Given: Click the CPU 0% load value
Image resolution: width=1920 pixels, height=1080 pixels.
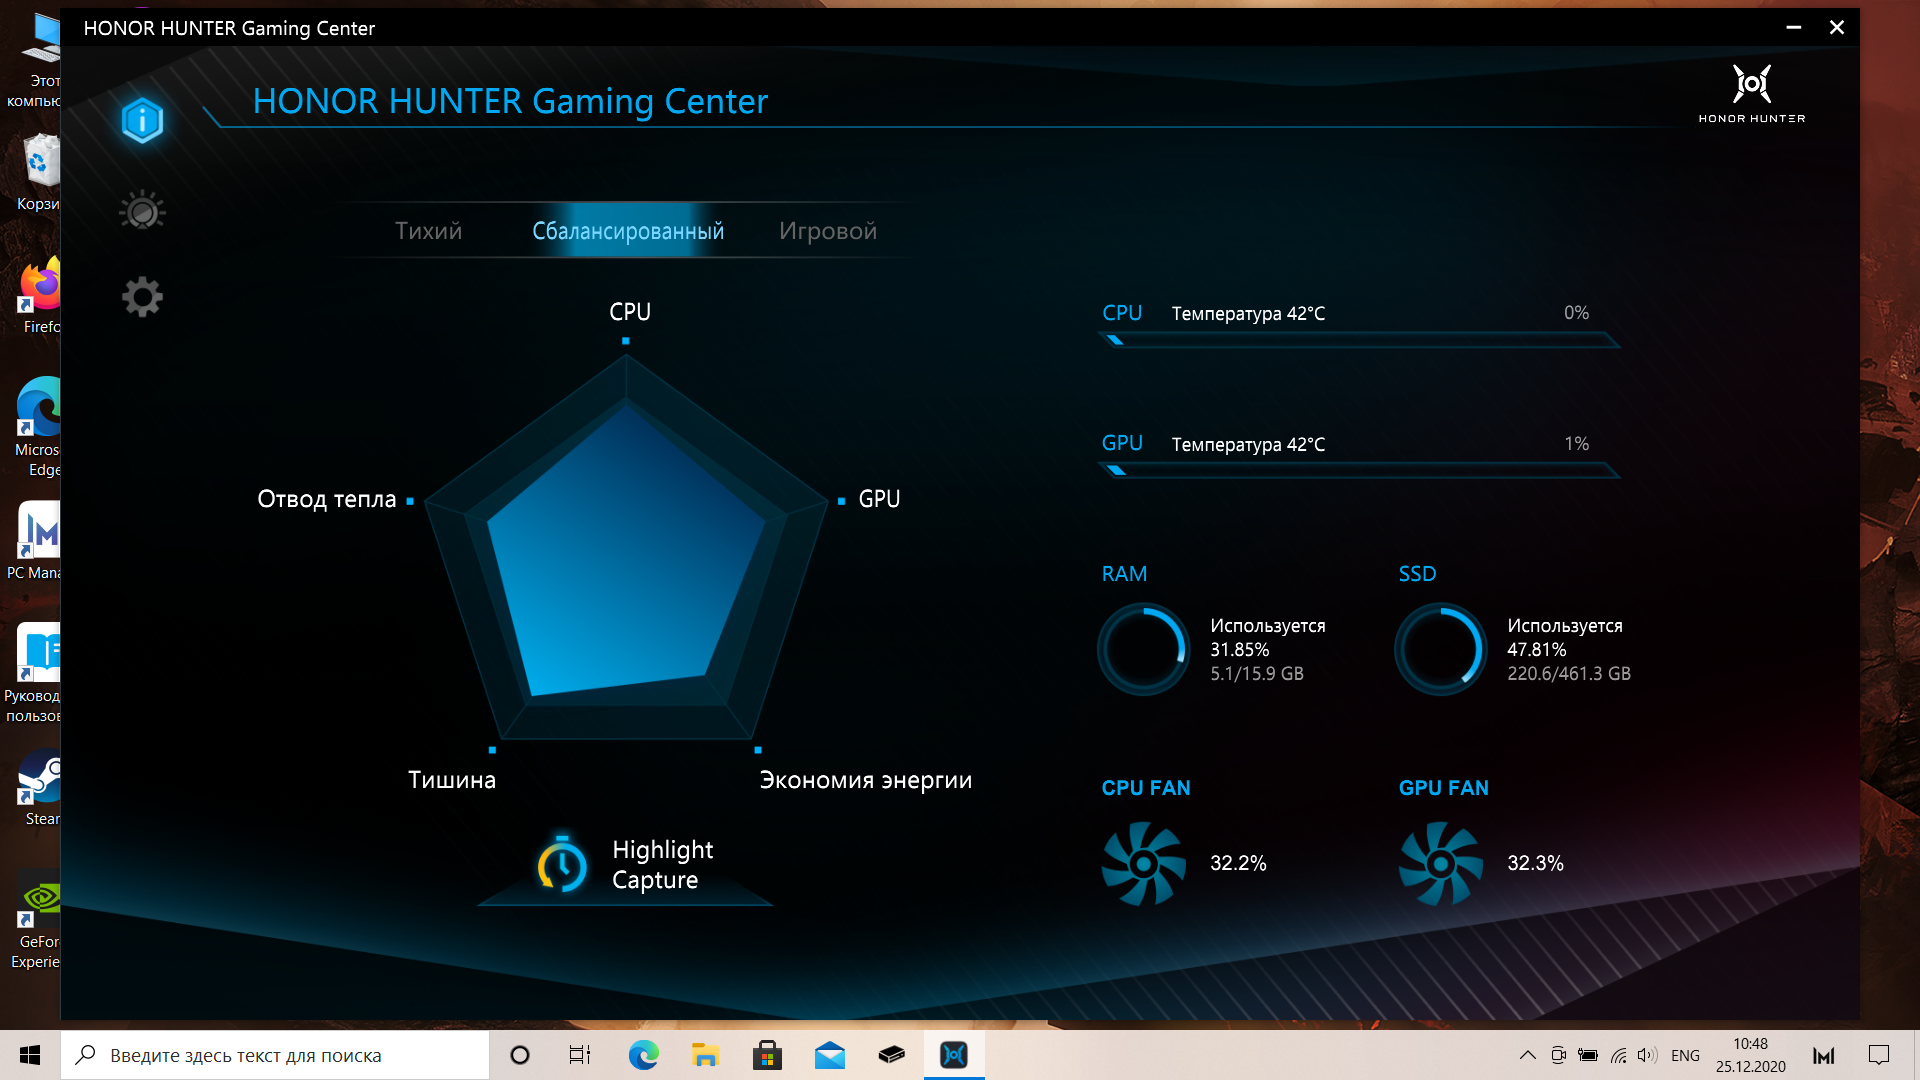Looking at the screenshot, I should [x=1576, y=313].
